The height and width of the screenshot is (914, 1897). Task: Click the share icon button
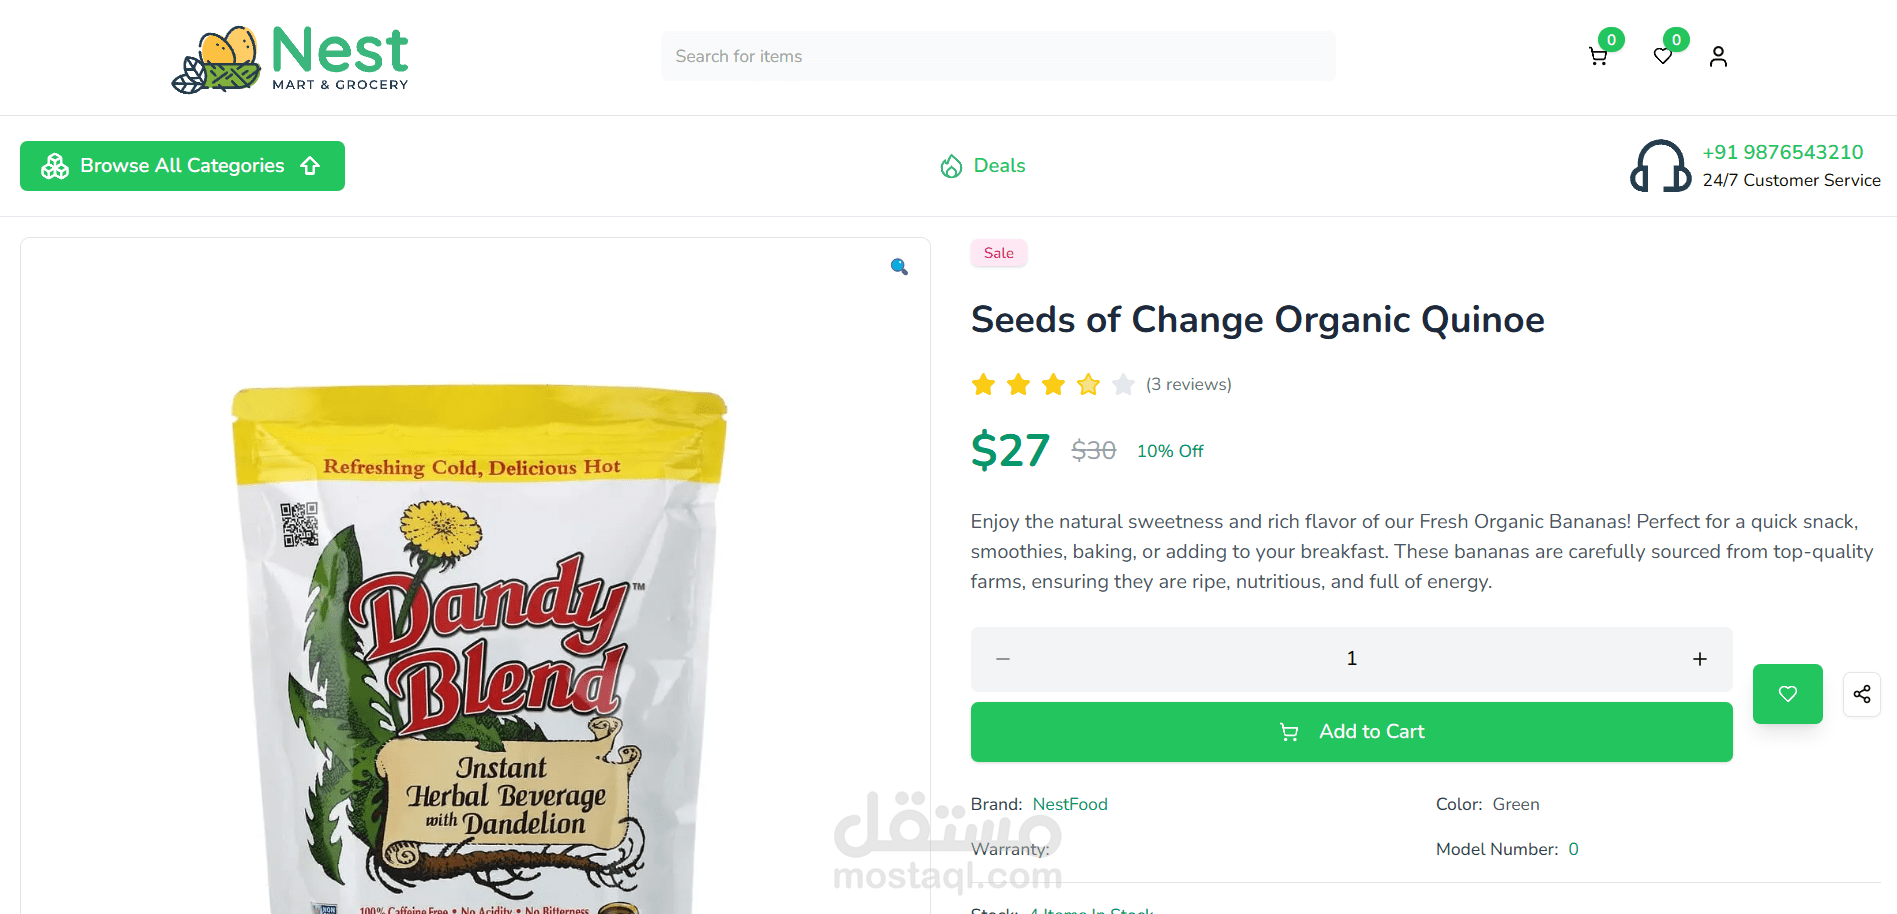[x=1861, y=694]
